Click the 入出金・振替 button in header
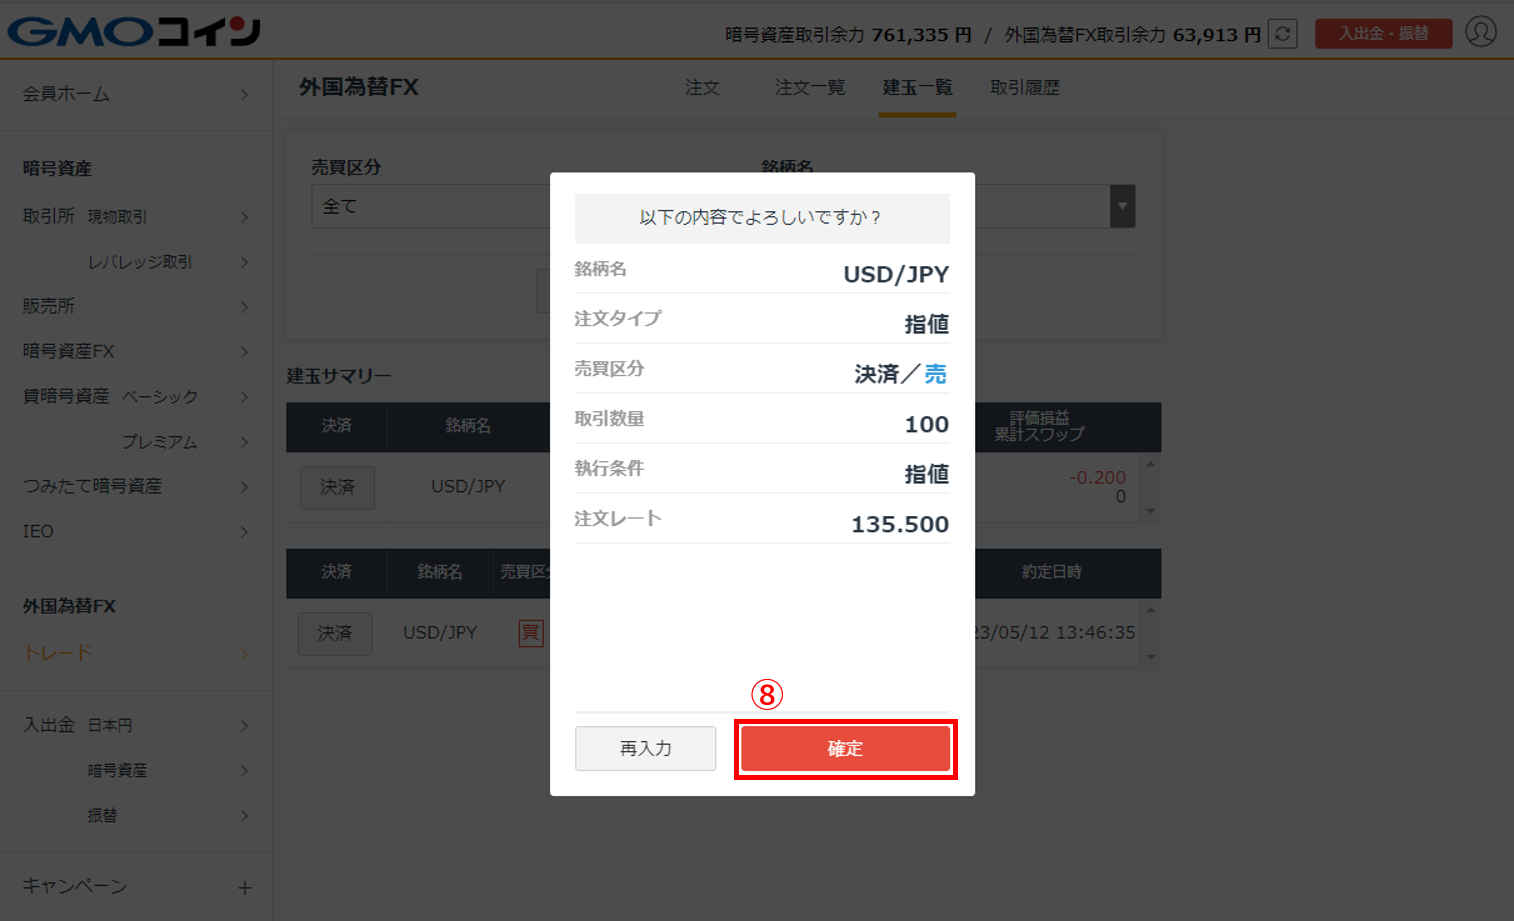 (x=1383, y=33)
